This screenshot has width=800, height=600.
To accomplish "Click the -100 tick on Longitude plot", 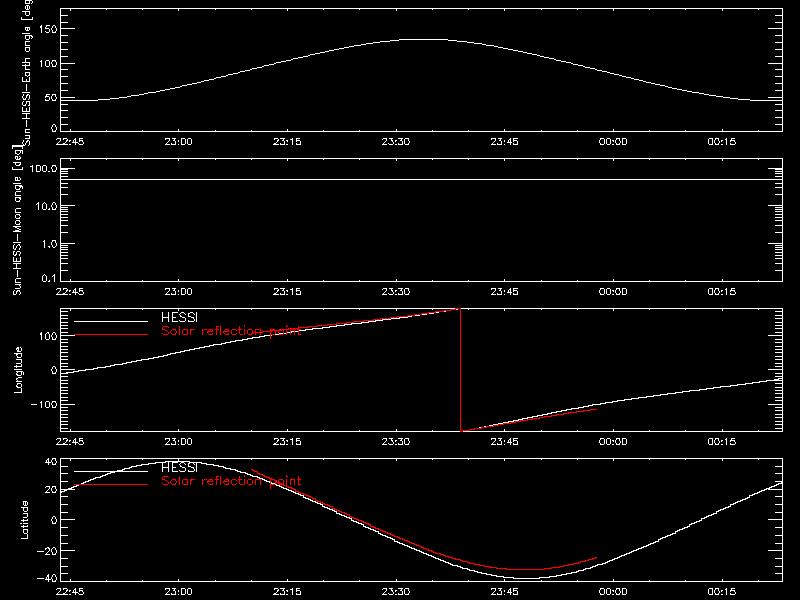I will 44,404.
